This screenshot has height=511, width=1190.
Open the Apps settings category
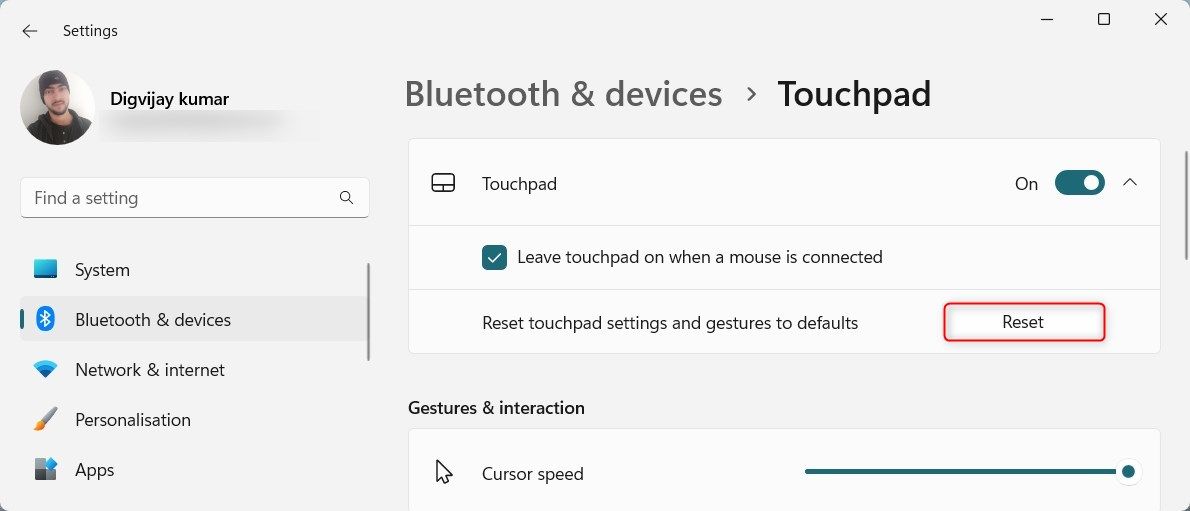point(95,470)
